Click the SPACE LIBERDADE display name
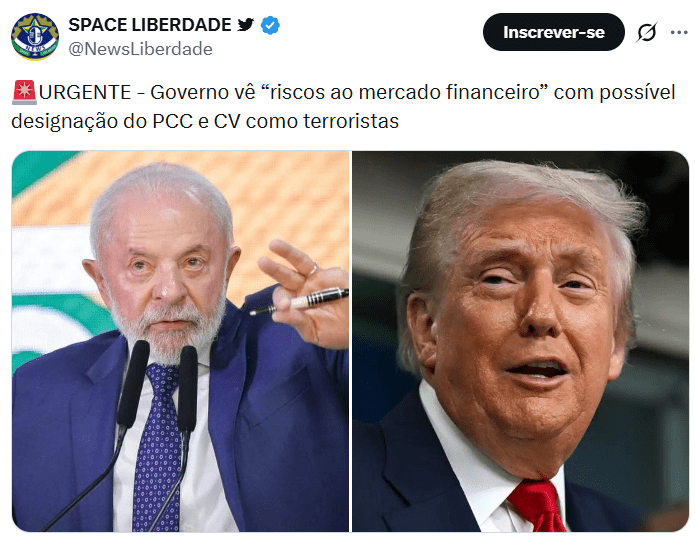 pos(150,25)
